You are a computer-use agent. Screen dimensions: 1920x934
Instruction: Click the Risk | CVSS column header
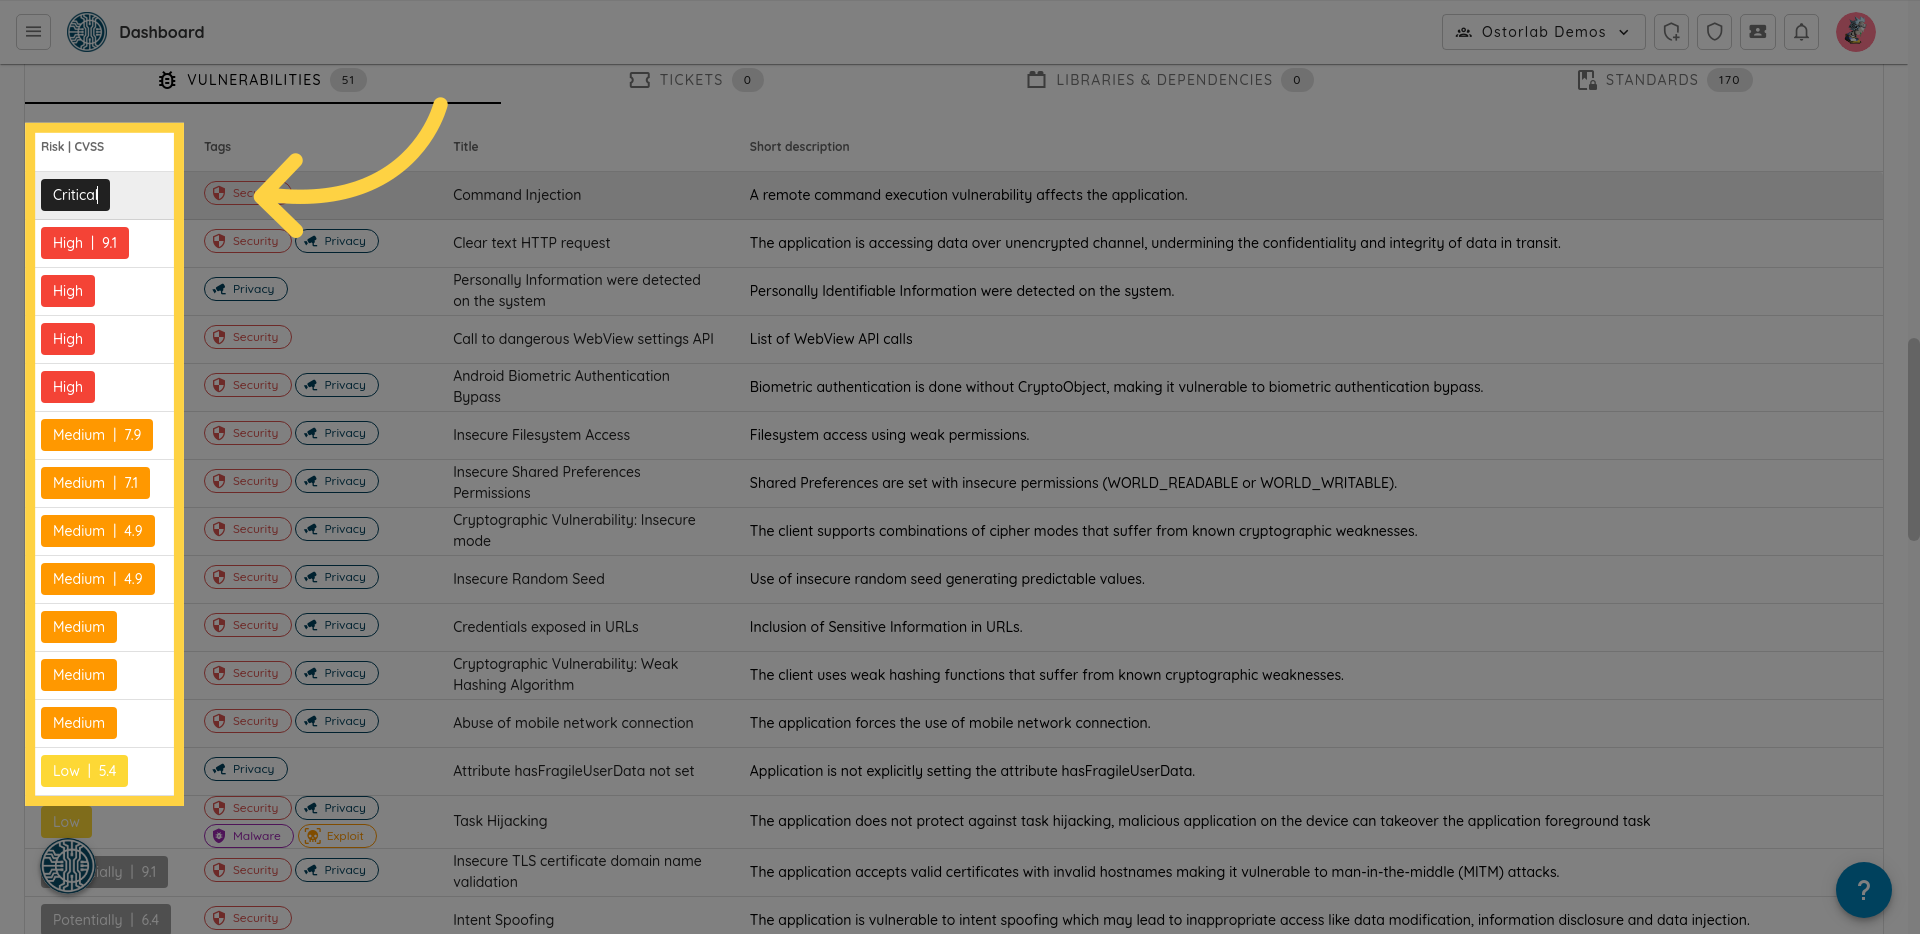click(72, 147)
